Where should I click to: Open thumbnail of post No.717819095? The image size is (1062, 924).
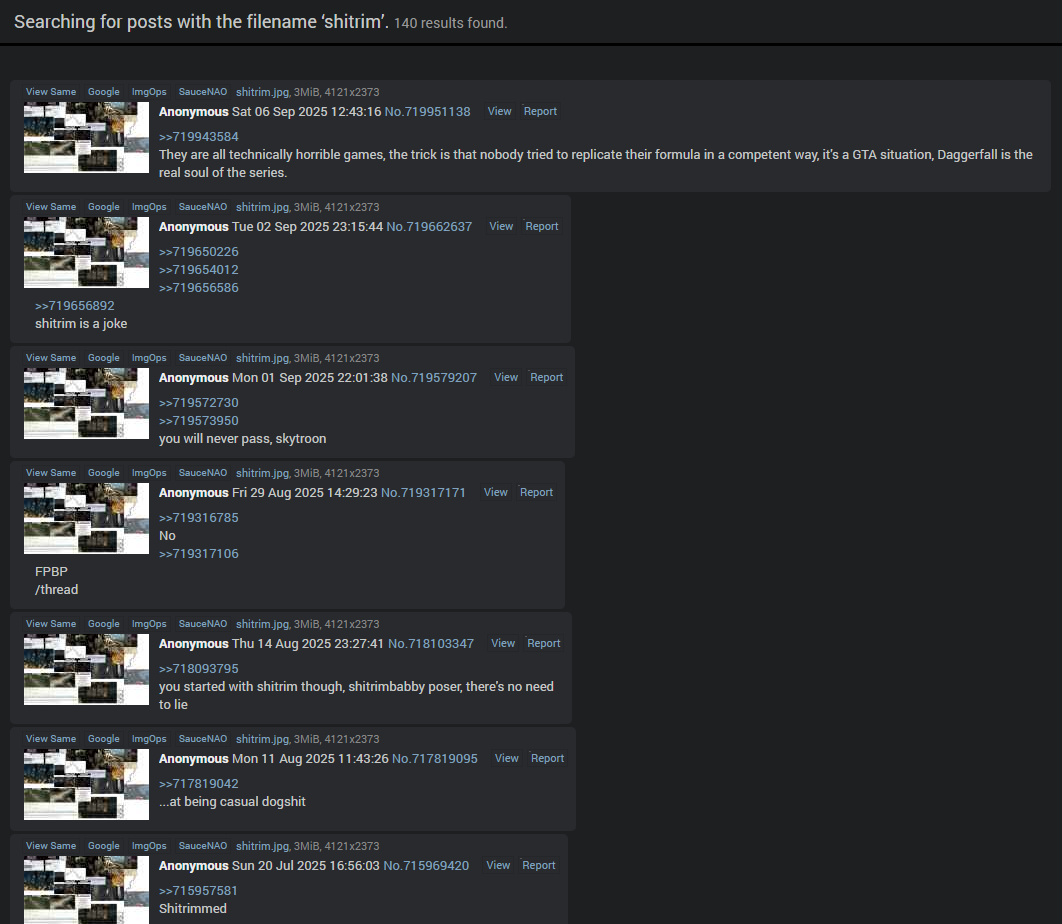point(86,785)
